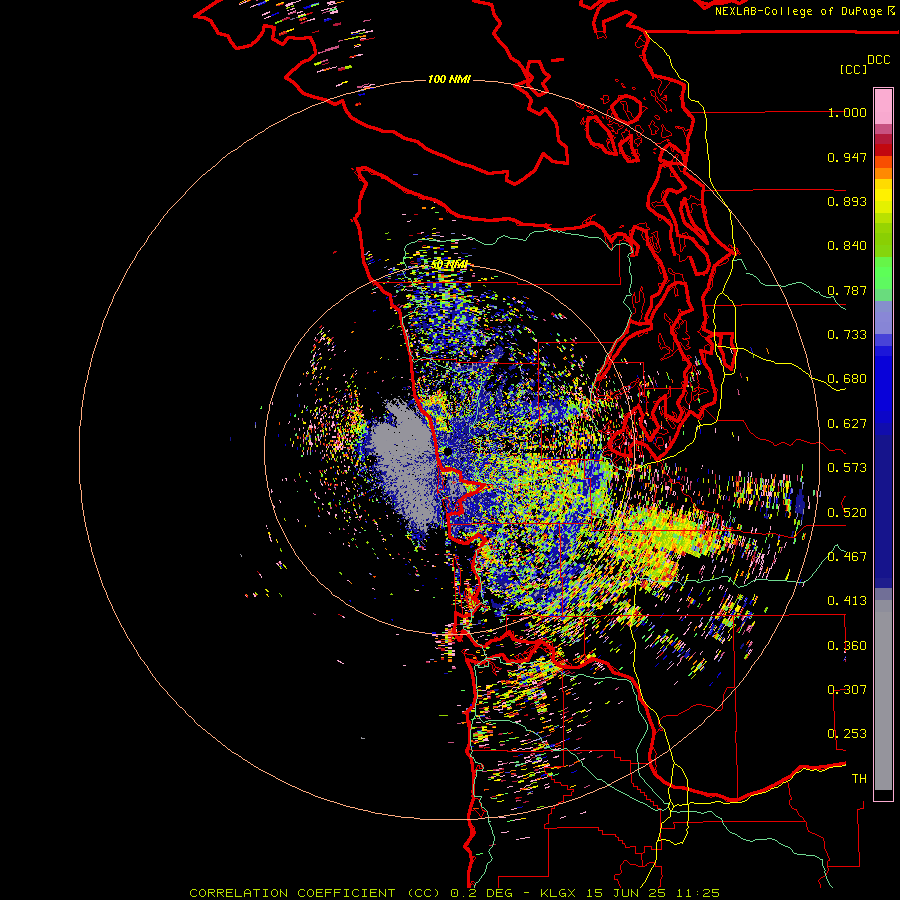The image size is (900, 900).
Task: Click the 0.627 color scale value
Action: pos(847,424)
